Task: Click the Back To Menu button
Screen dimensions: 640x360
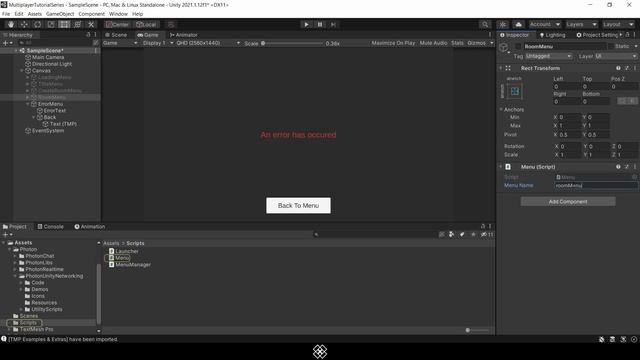Action: [298, 206]
